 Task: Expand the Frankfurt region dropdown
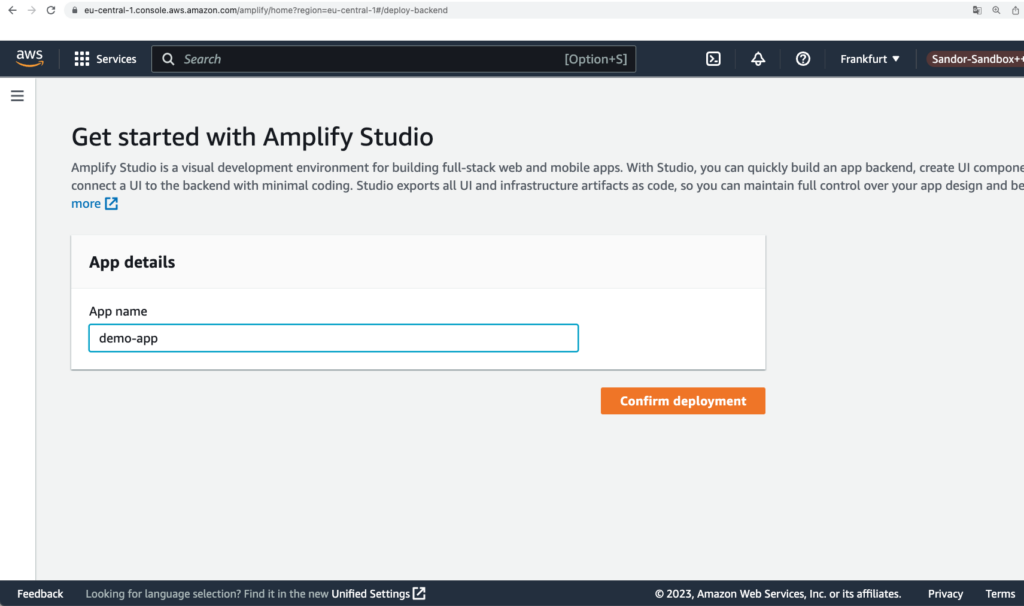[869, 59]
